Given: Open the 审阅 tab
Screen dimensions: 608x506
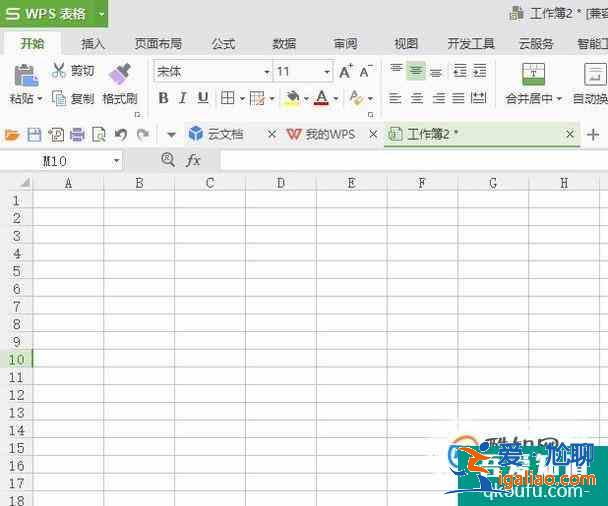Looking at the screenshot, I should (x=345, y=43).
